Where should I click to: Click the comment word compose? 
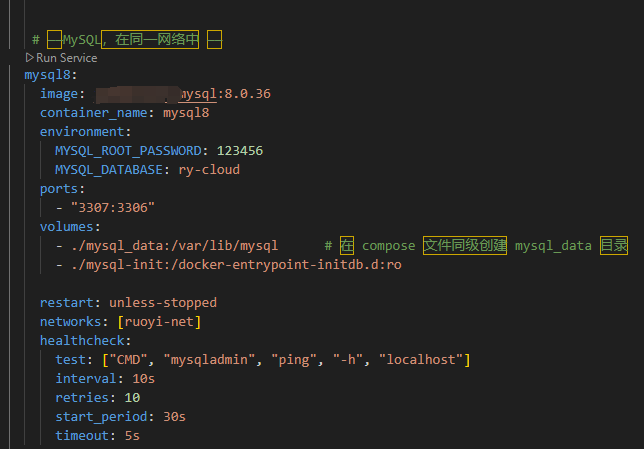(x=389, y=246)
